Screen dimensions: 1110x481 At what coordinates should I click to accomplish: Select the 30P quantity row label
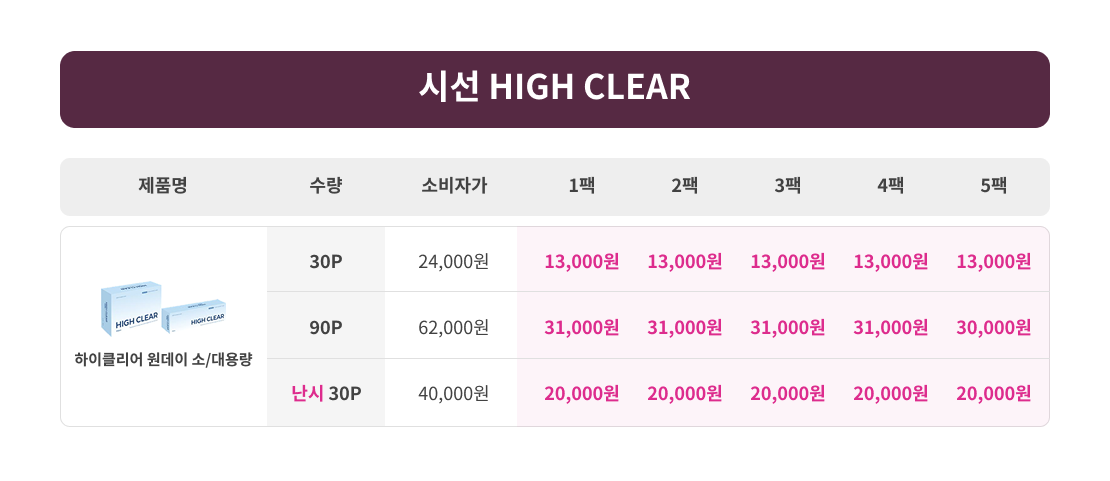click(x=326, y=262)
